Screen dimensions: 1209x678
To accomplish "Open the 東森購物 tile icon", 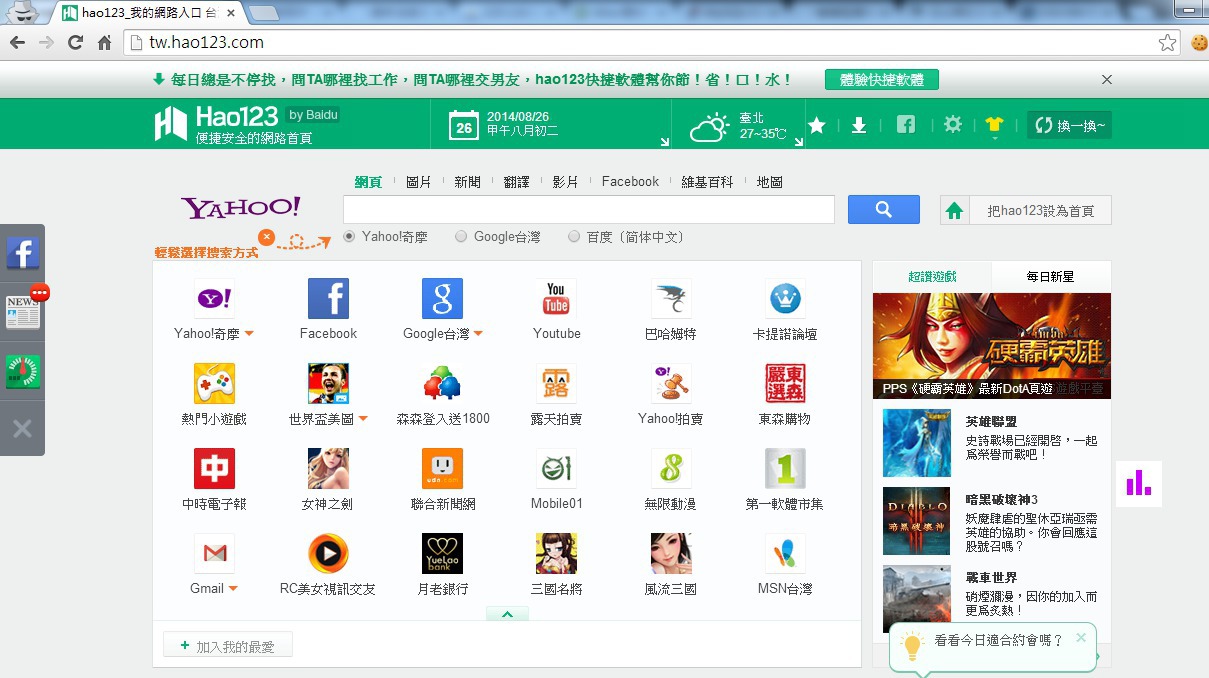I will click(785, 383).
